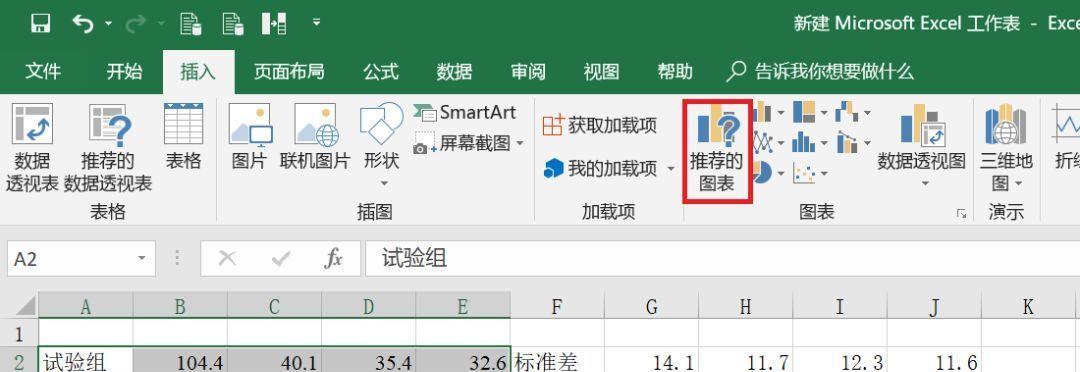Screen dimensions: 1080x372
Task: Undo the last action
Action: [83, 24]
